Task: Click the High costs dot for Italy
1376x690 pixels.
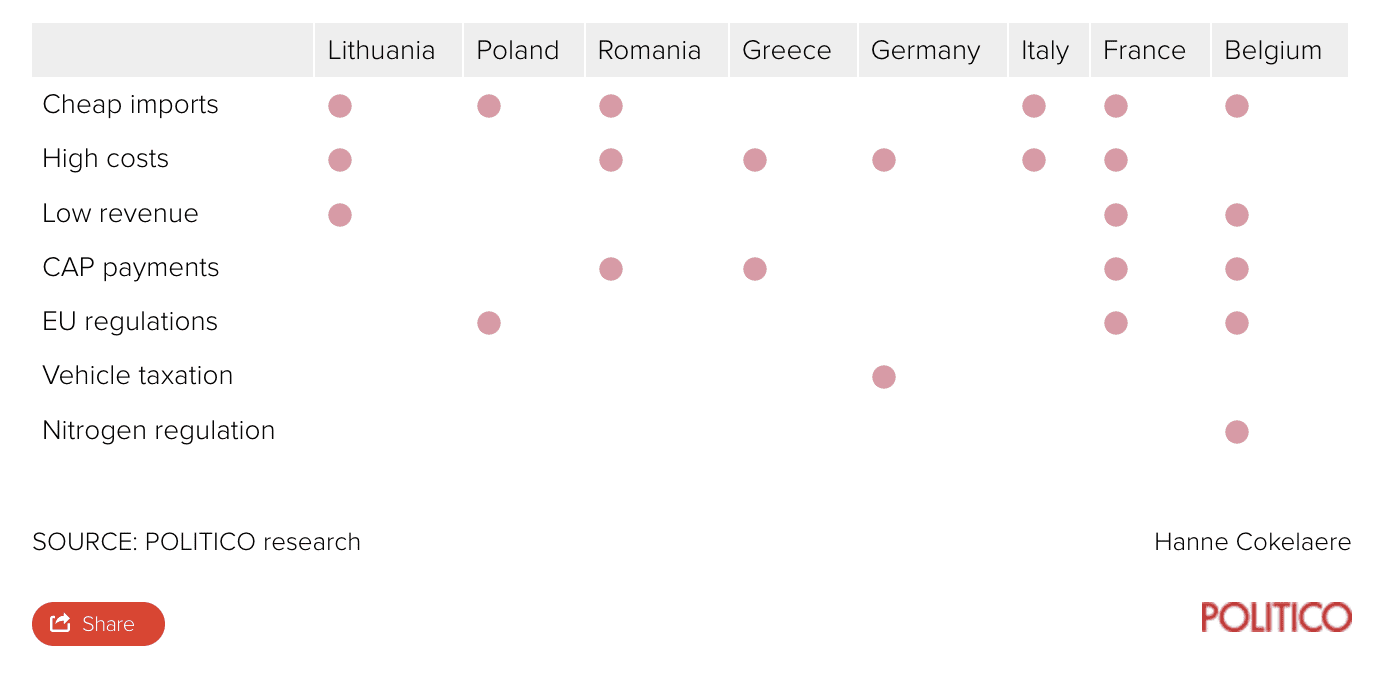Action: click(1034, 160)
